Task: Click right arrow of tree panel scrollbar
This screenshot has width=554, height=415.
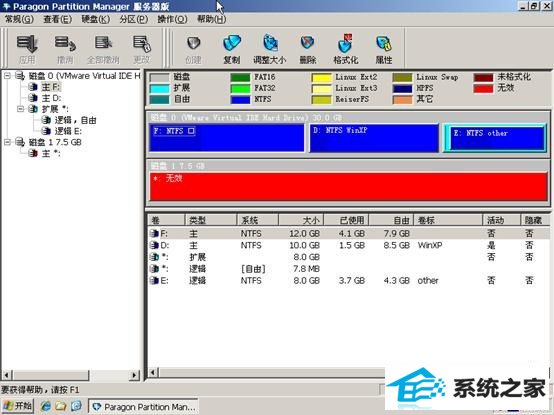Action: [x=134, y=375]
